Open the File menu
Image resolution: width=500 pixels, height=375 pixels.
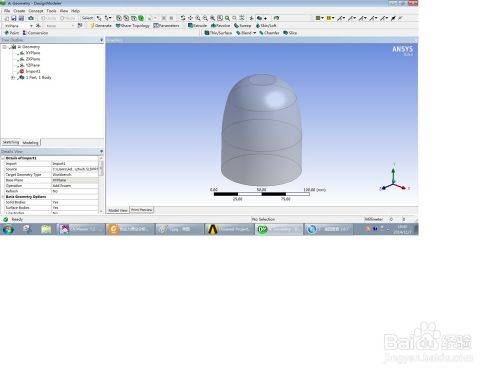pyautogui.click(x=7, y=11)
